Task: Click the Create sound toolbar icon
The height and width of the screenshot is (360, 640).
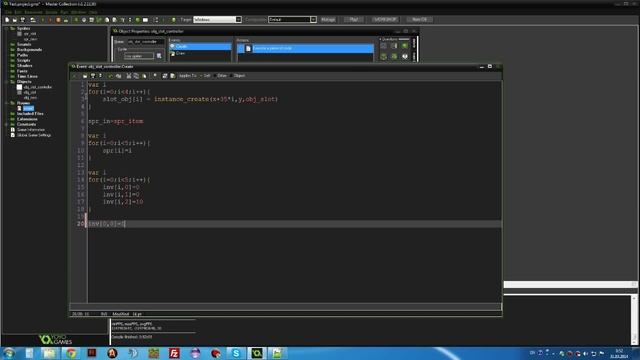Action: click(x=84, y=20)
